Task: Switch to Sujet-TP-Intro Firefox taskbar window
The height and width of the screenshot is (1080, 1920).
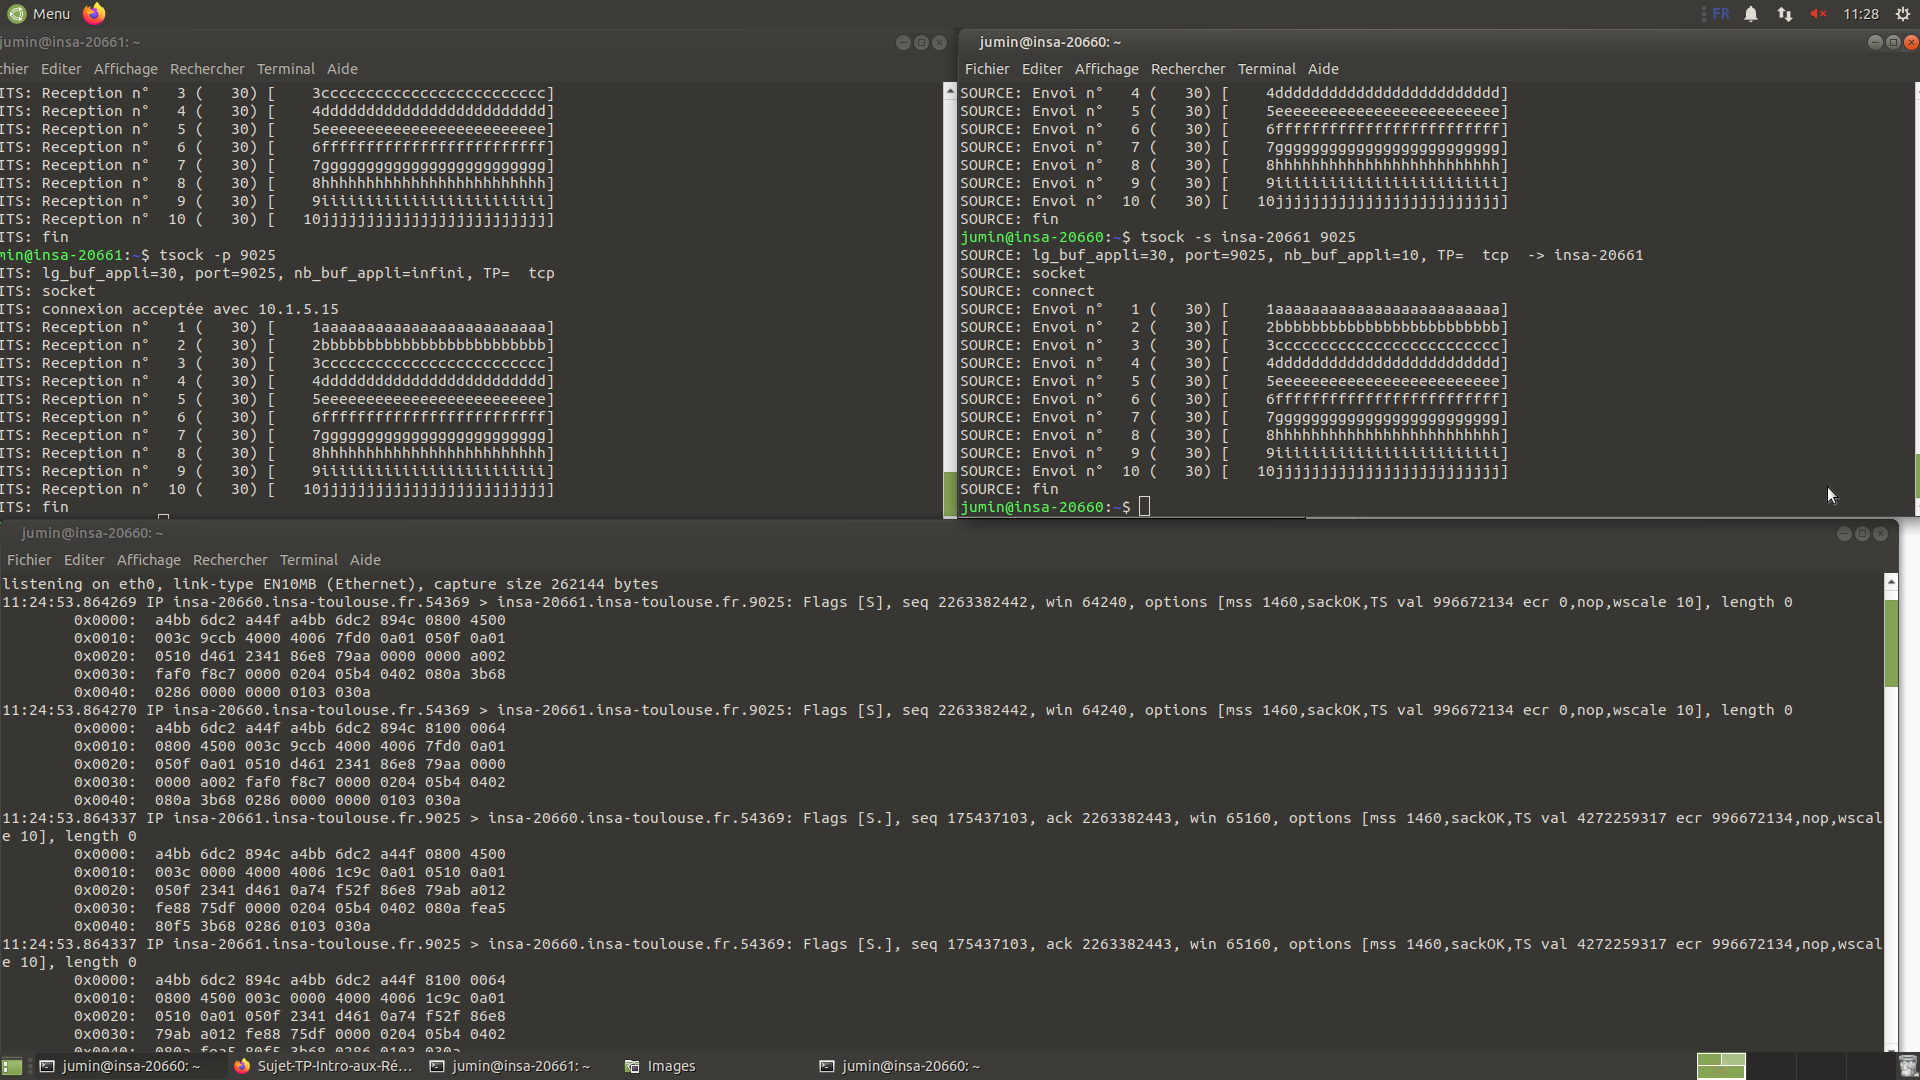Action: pos(324,1066)
